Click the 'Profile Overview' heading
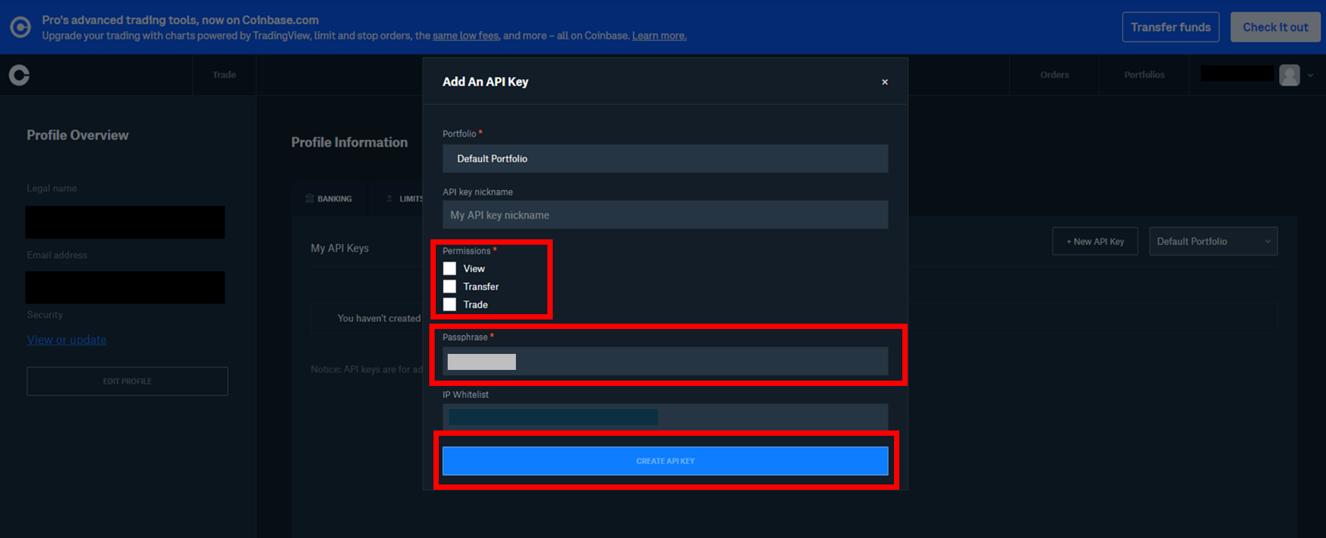Image resolution: width=1326 pixels, height=538 pixels. coord(78,135)
